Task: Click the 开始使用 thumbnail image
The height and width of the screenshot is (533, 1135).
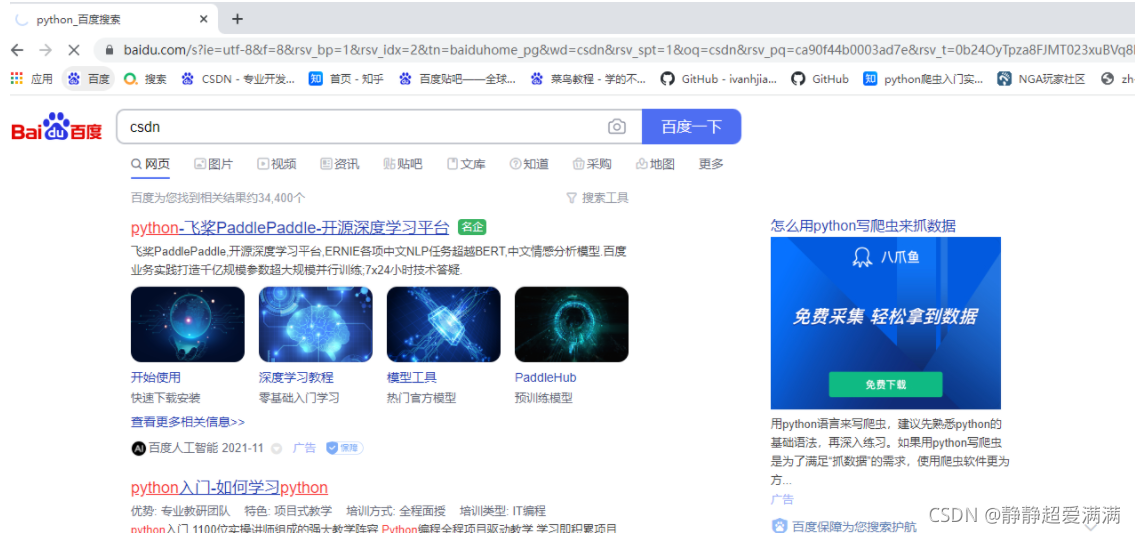Action: pyautogui.click(x=187, y=324)
